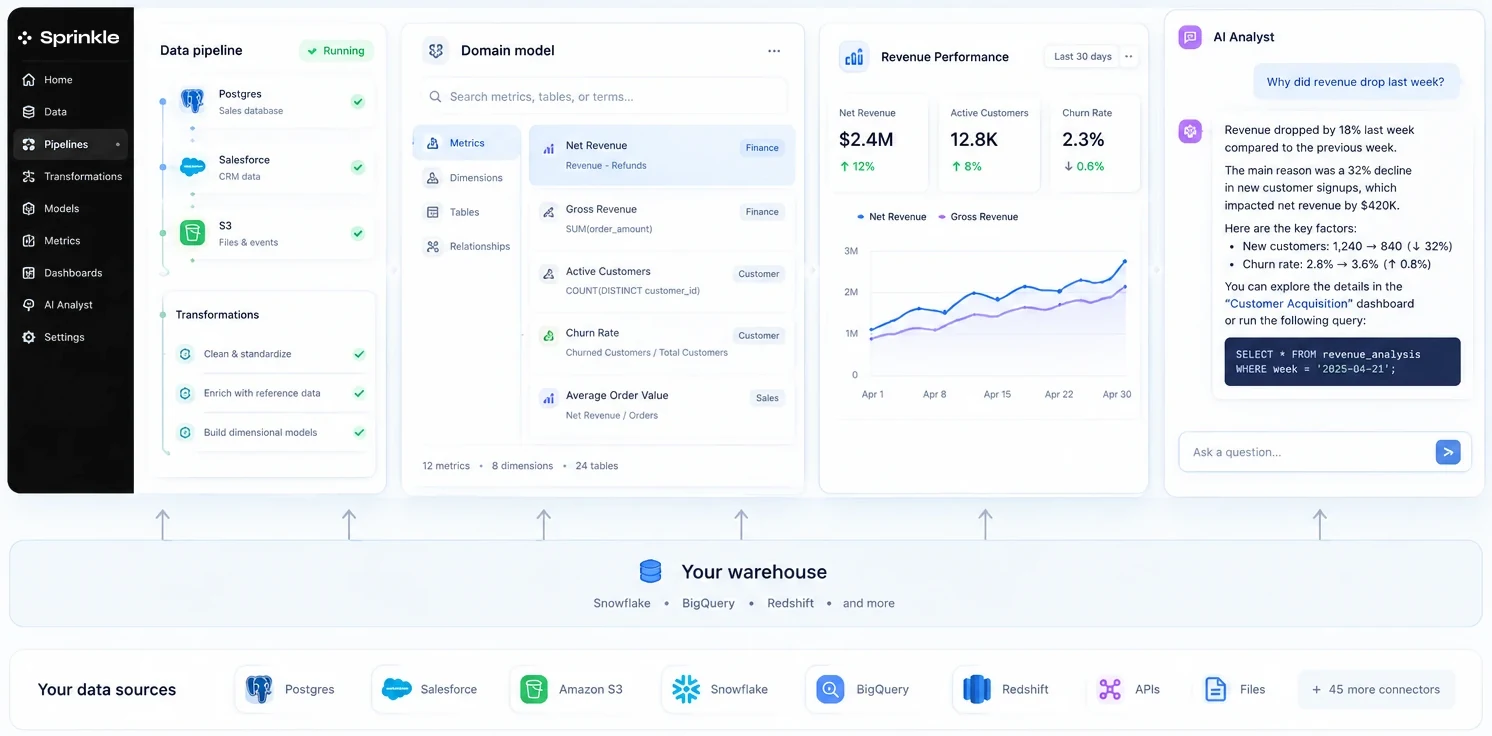Open Transformations in the sidebar
This screenshot has height=736, width=1492.
[x=70, y=176]
